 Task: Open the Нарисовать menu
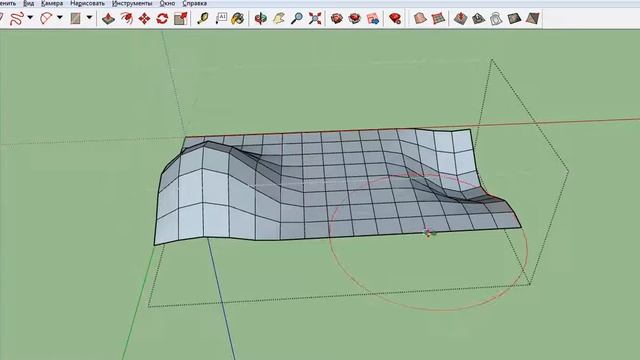pos(87,3)
